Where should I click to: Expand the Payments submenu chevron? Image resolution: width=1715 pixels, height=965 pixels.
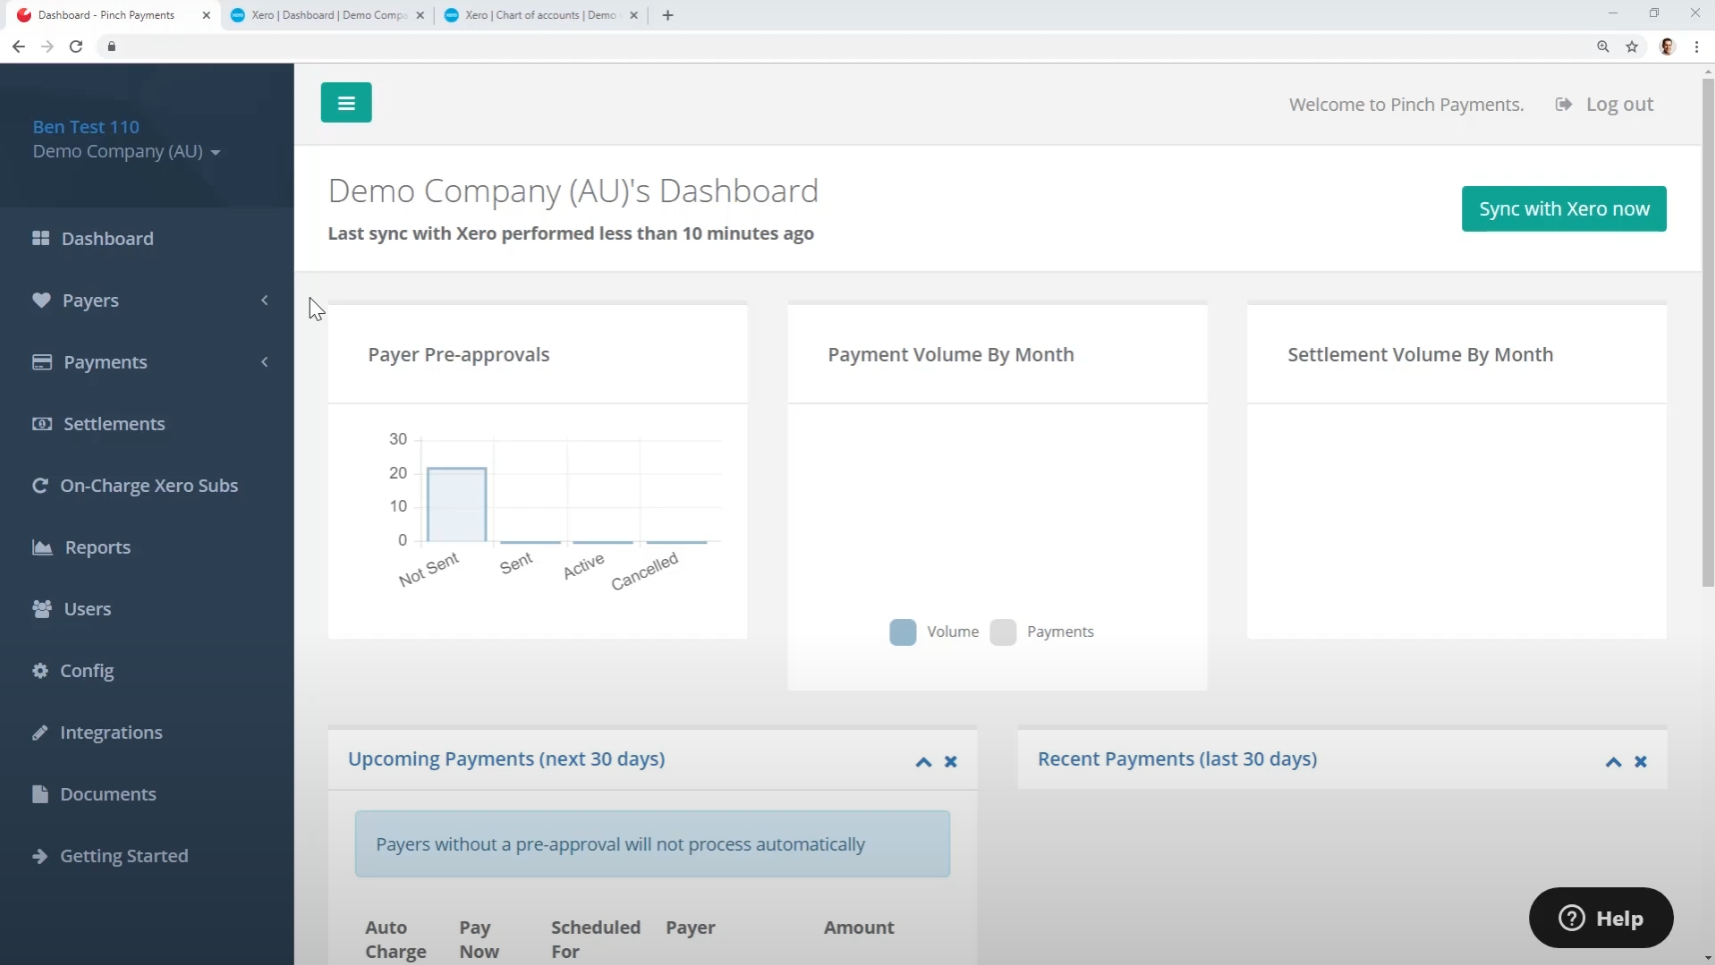[265, 362]
